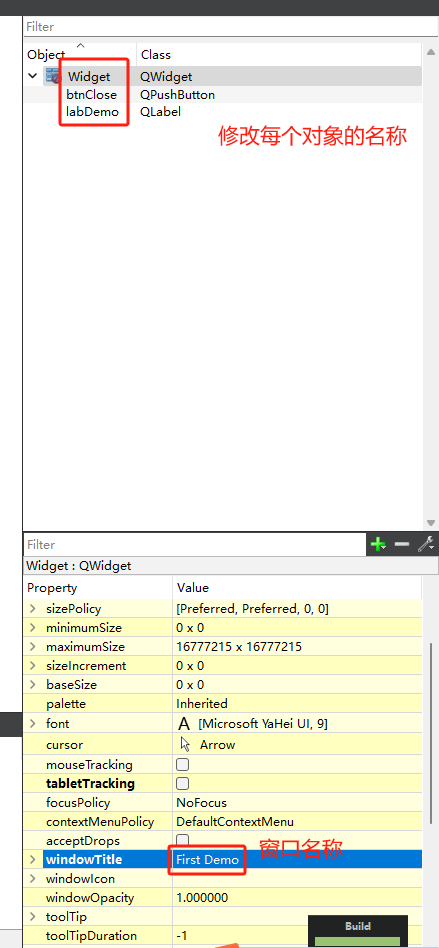Toggle the tabletTracking checkbox
This screenshot has height=948, width=439.
click(x=182, y=784)
